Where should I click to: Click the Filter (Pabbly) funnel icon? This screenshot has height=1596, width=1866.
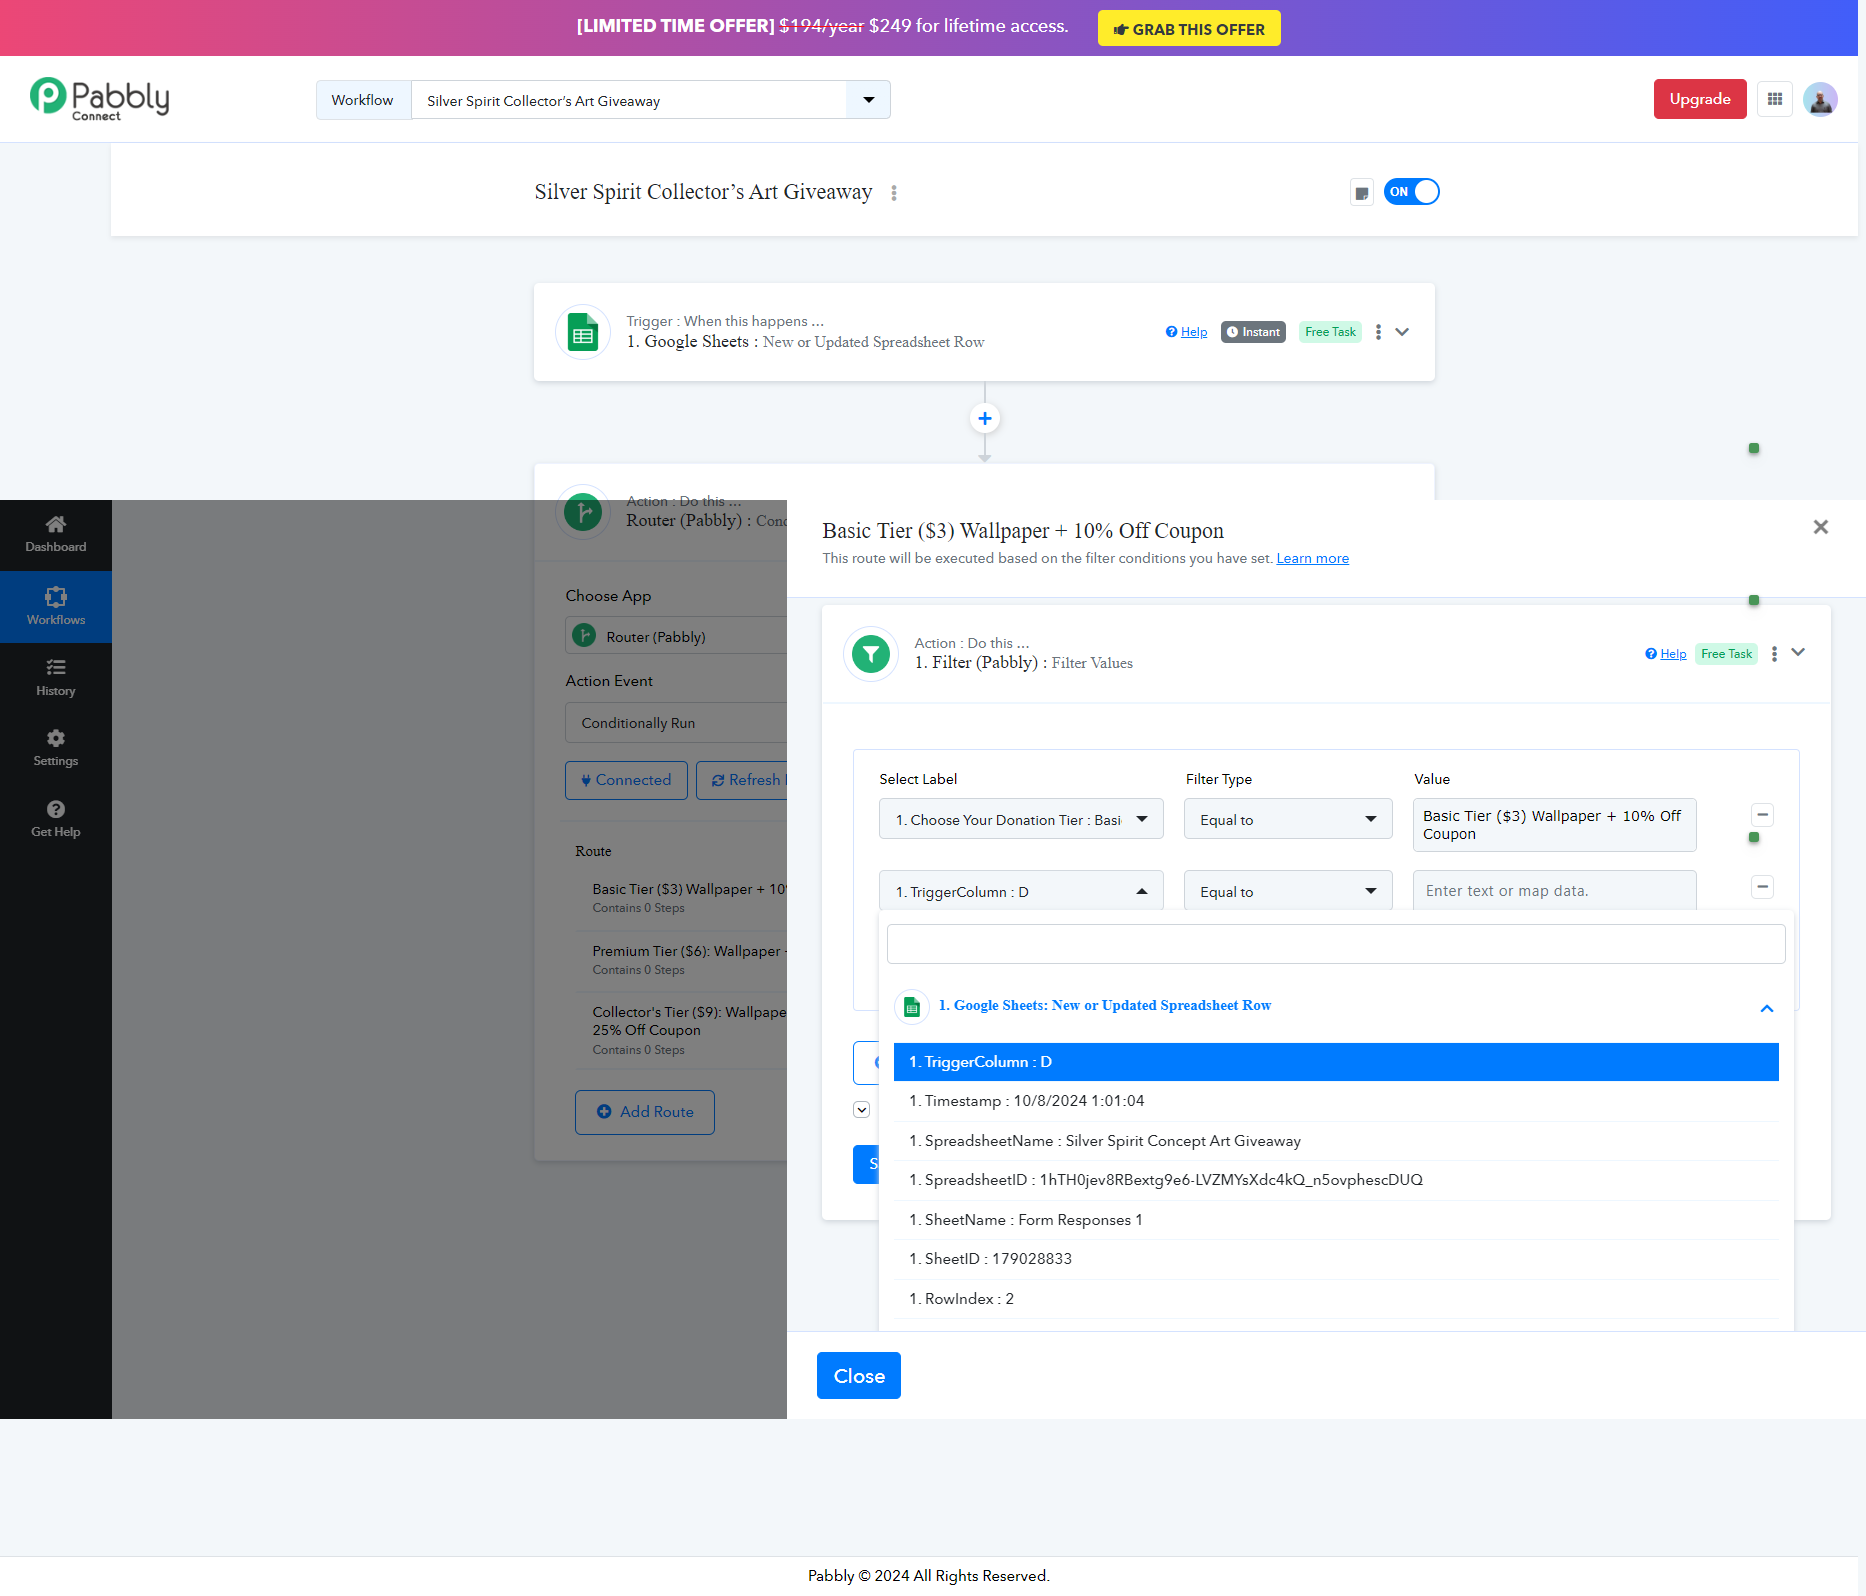[871, 654]
